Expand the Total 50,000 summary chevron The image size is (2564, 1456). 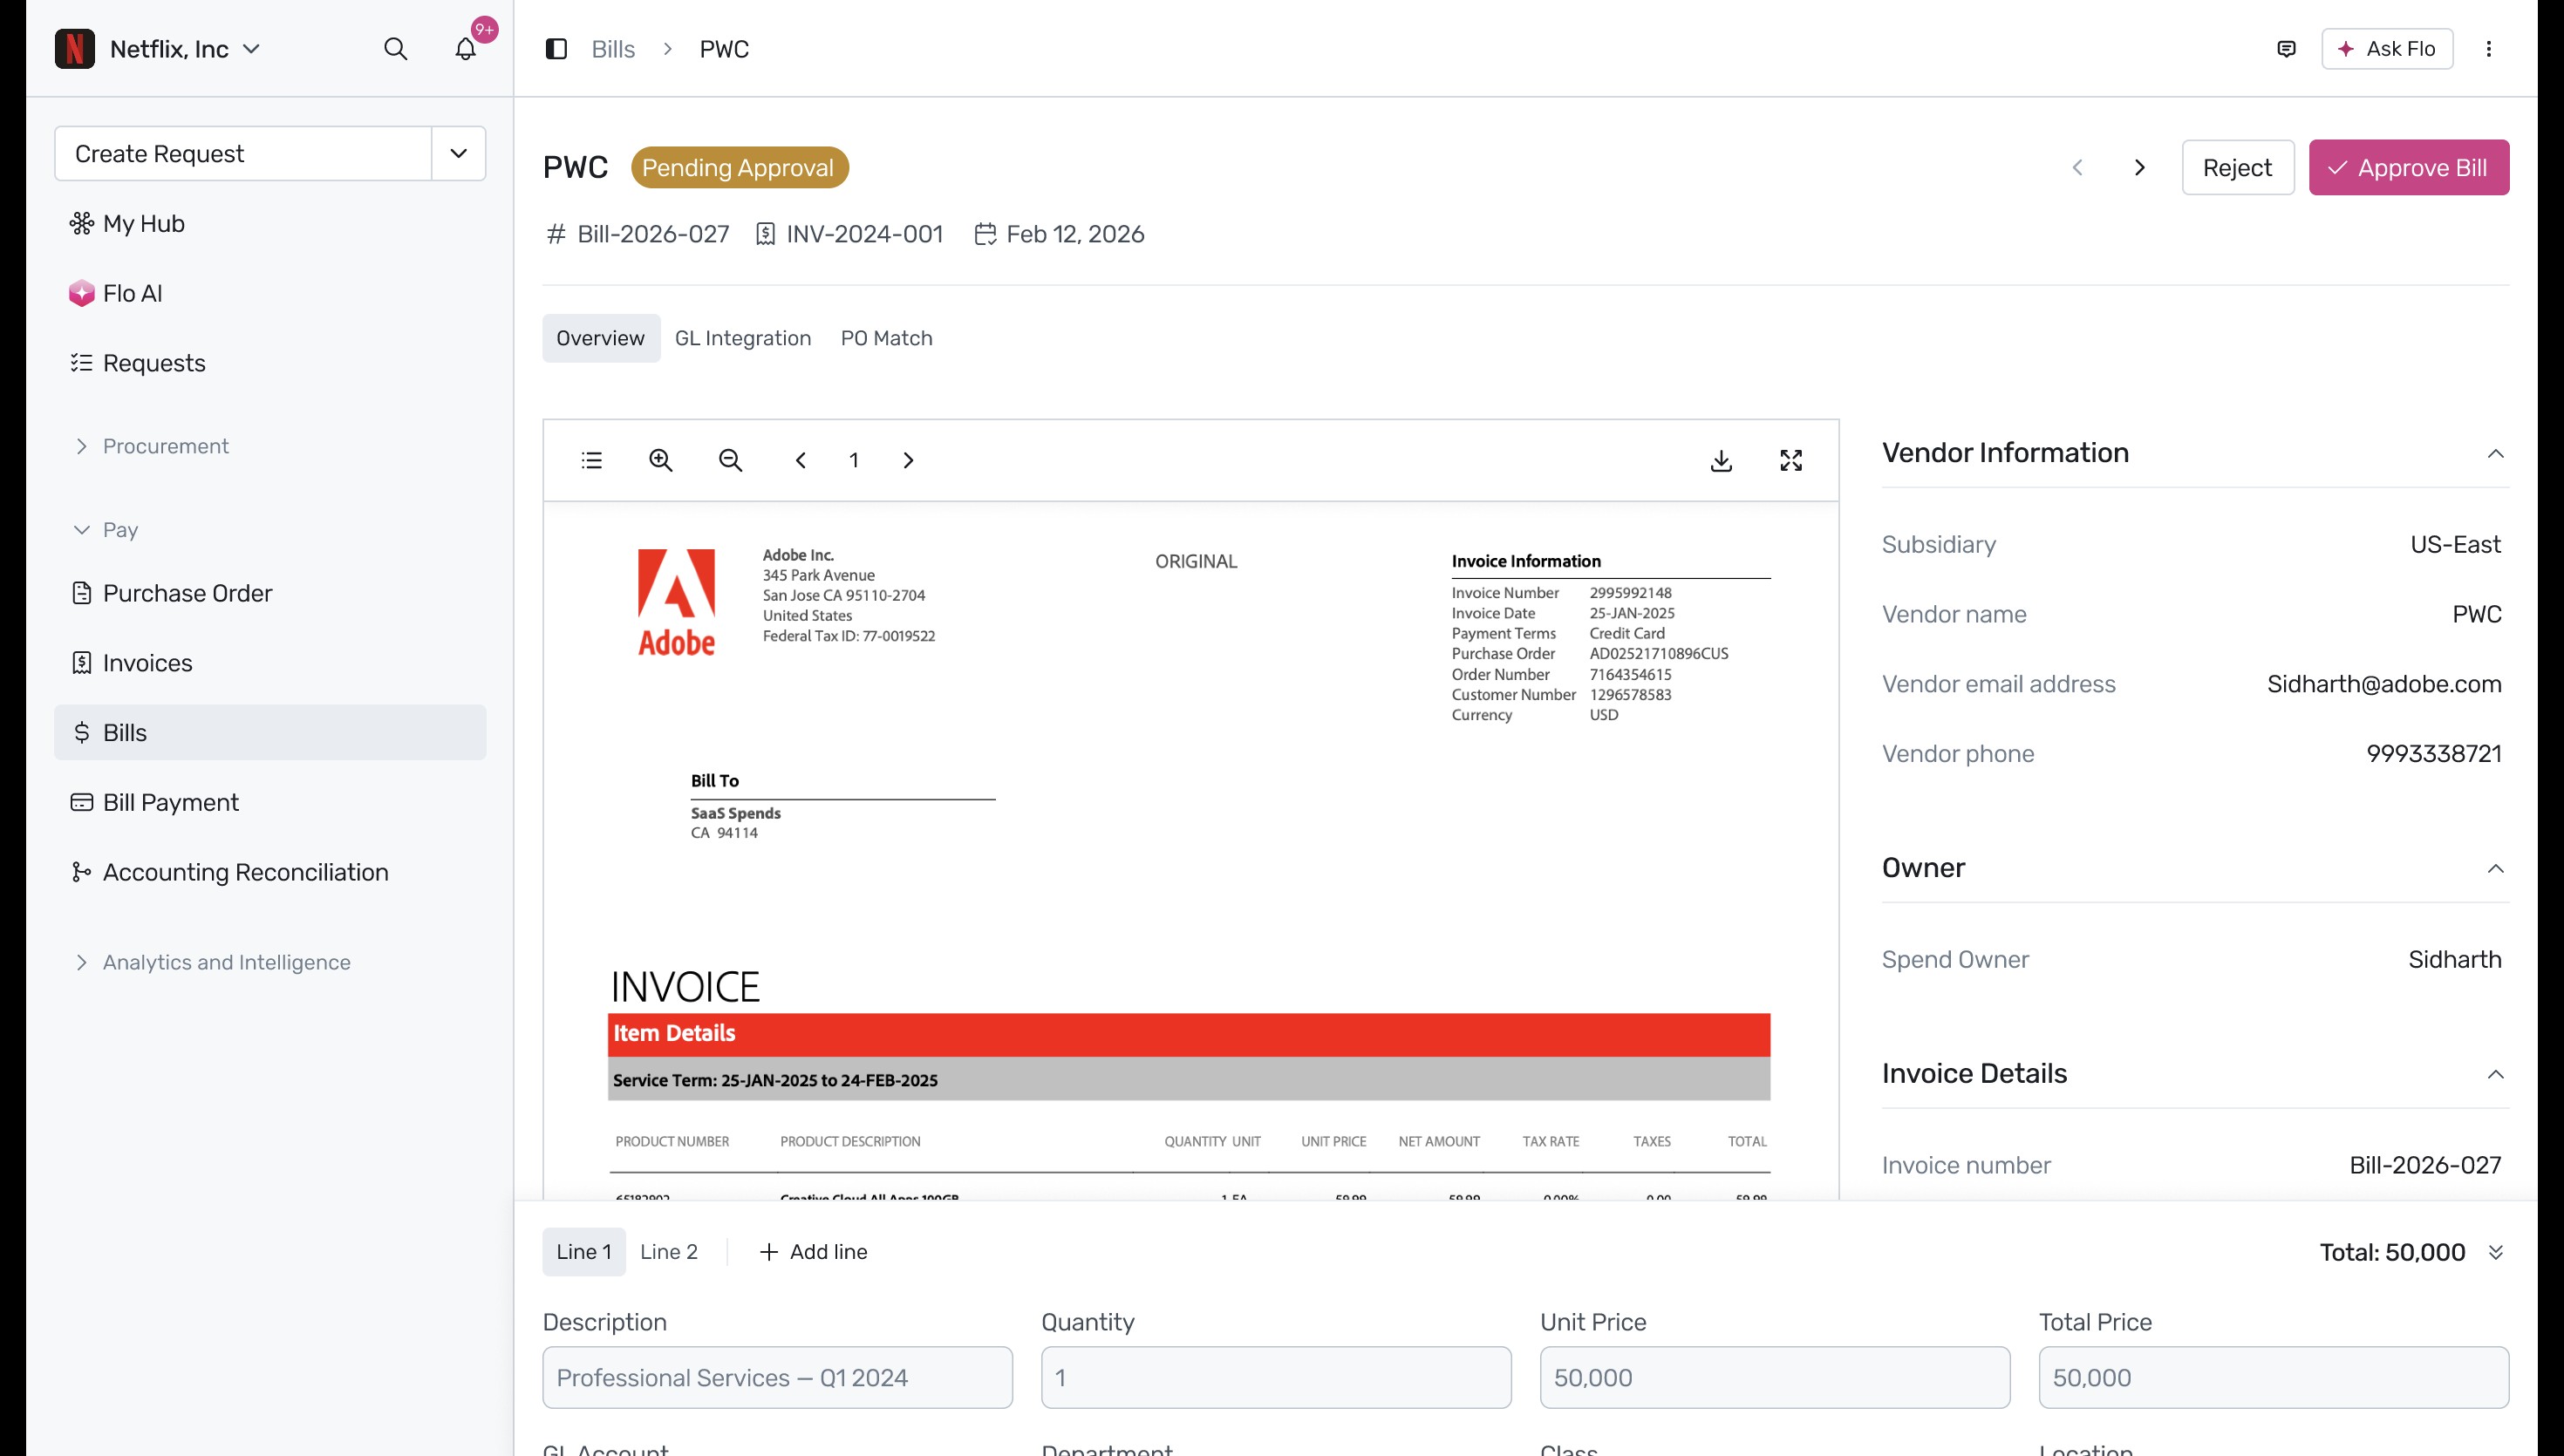[x=2495, y=1252]
